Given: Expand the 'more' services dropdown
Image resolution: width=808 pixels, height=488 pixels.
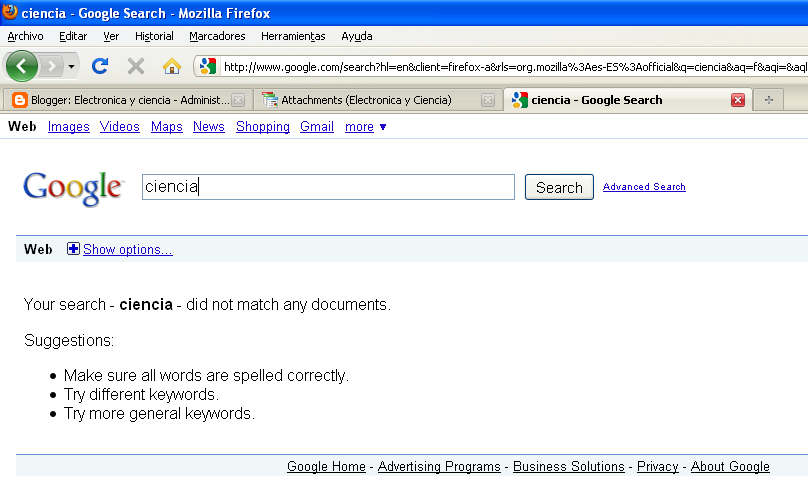Looking at the screenshot, I should [x=365, y=127].
